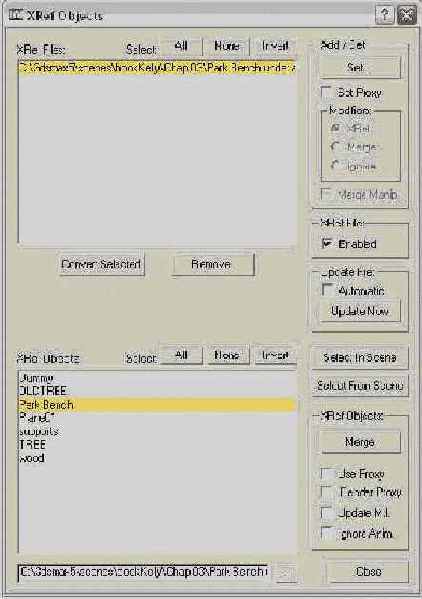Select the Park Bench XRef file path

pyautogui.click(x=157, y=68)
